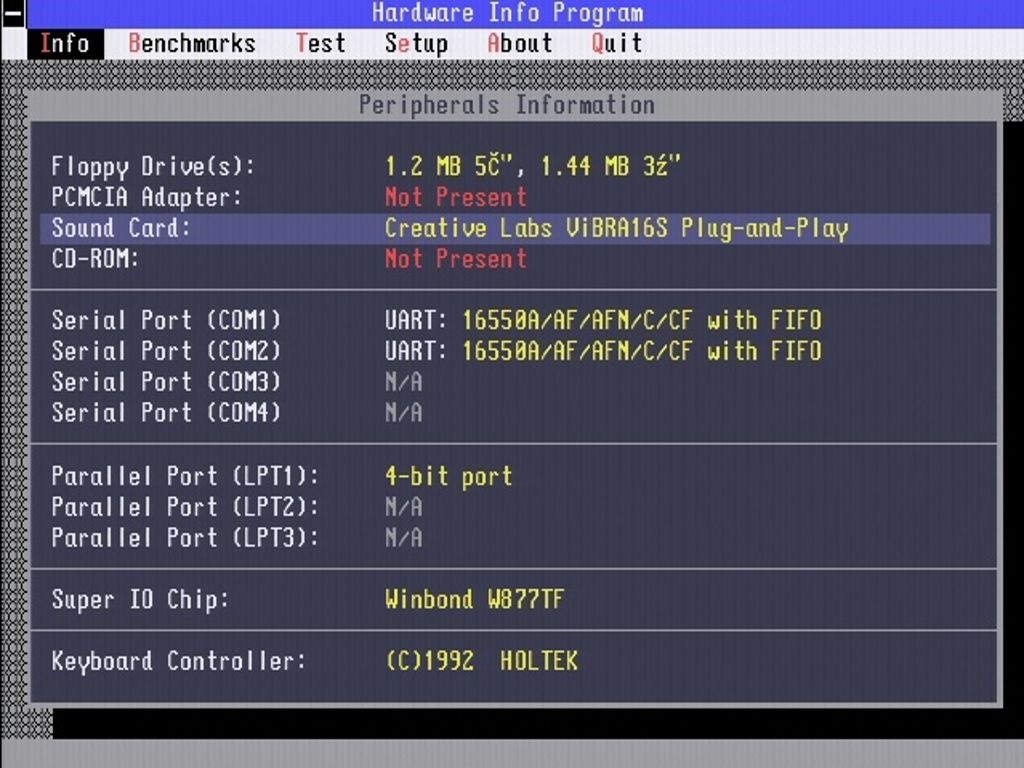Open the Benchmarks menu
This screenshot has width=1024, height=768.
pyautogui.click(x=191, y=44)
